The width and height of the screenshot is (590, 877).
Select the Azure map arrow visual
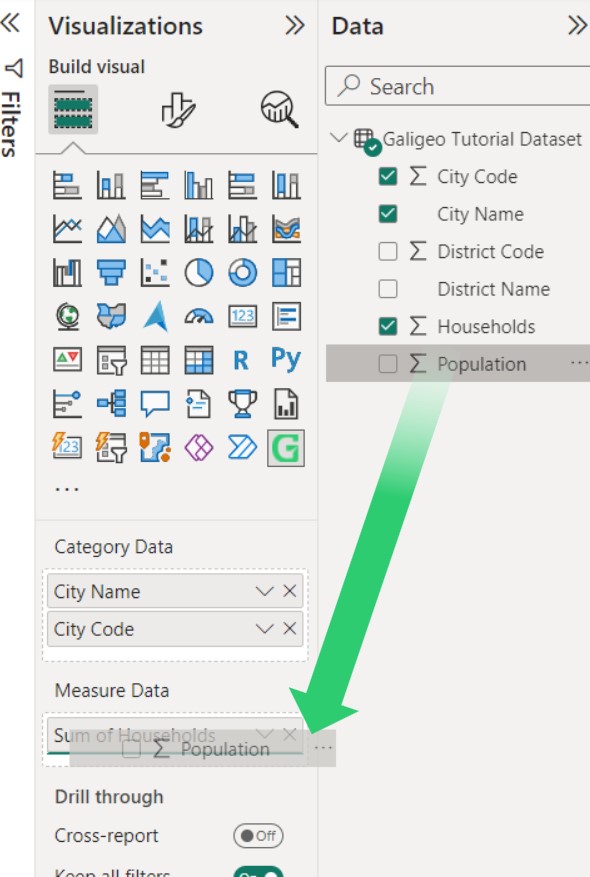[155, 316]
